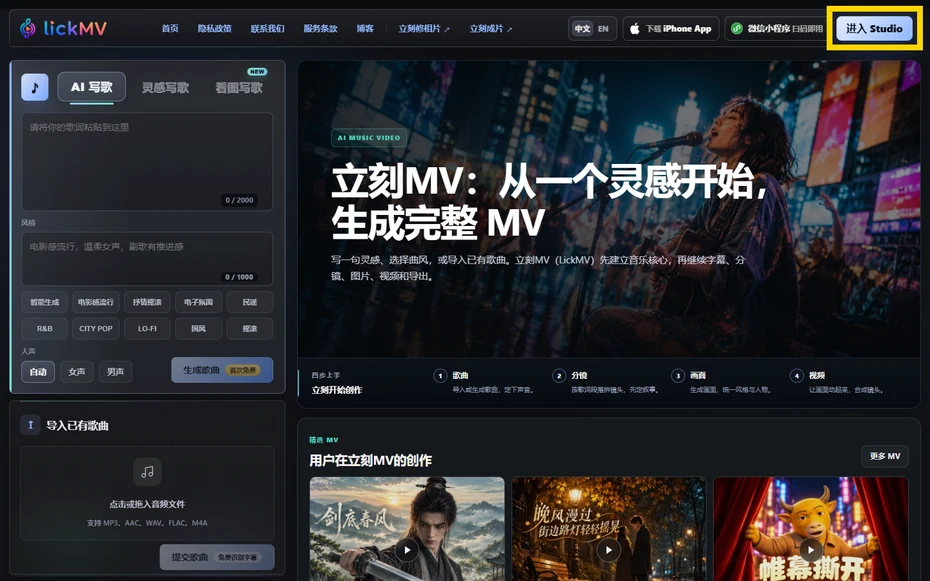This screenshot has width=930, height=581.
Task: Click the music file icon in upload area
Action: coord(147,472)
